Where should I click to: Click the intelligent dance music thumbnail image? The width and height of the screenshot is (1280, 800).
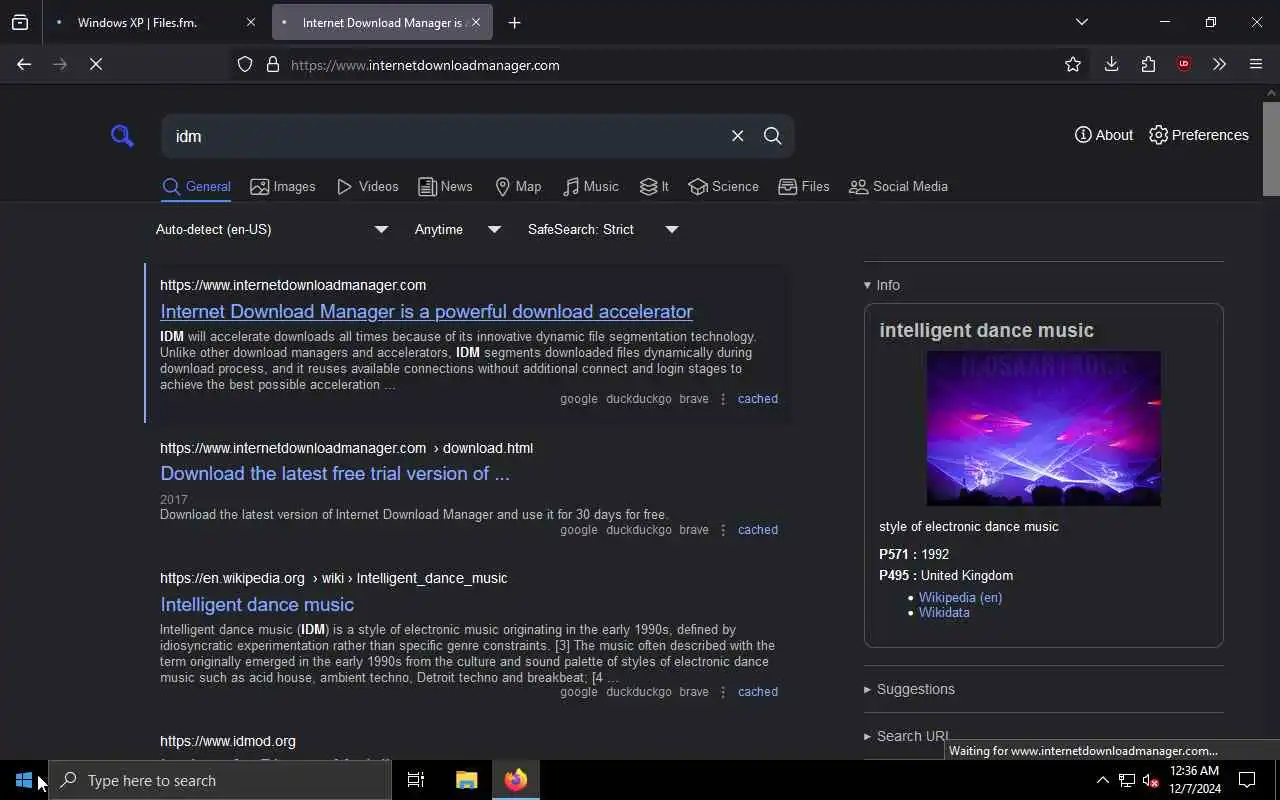click(1043, 428)
